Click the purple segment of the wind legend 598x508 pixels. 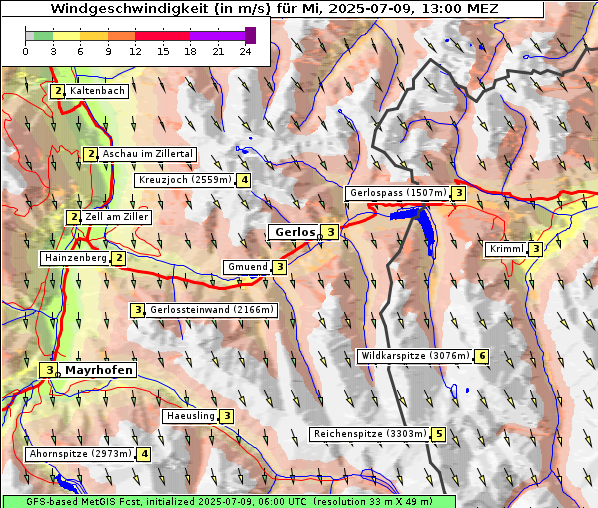pos(217,36)
